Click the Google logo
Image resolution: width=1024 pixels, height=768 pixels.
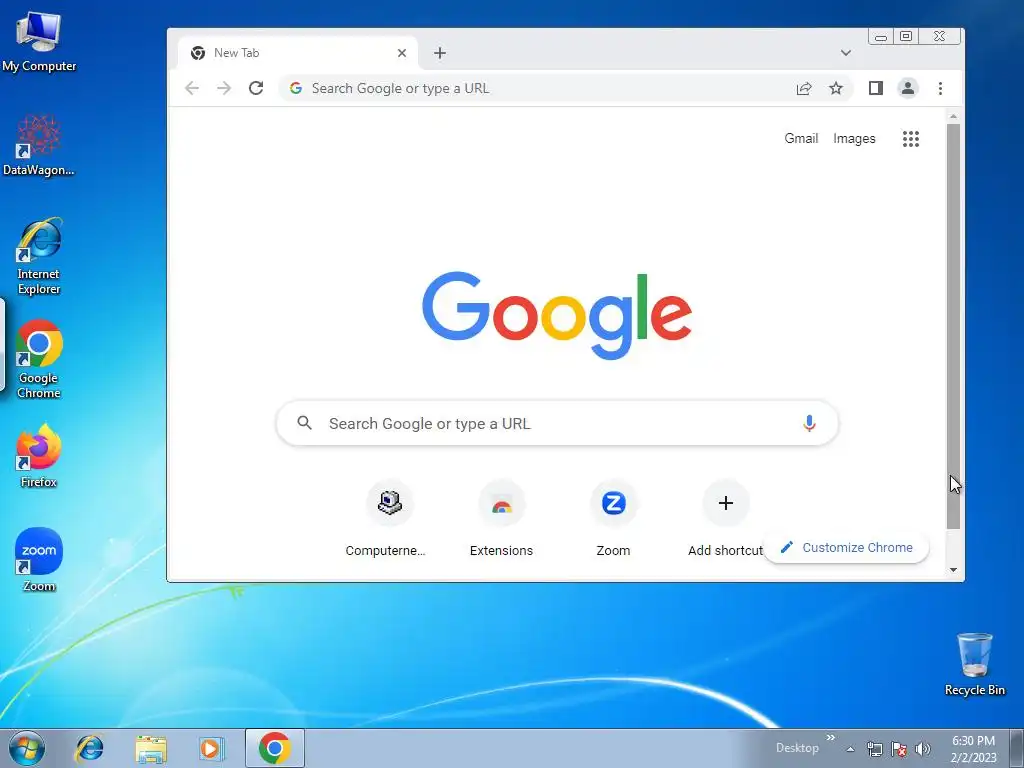tap(557, 315)
